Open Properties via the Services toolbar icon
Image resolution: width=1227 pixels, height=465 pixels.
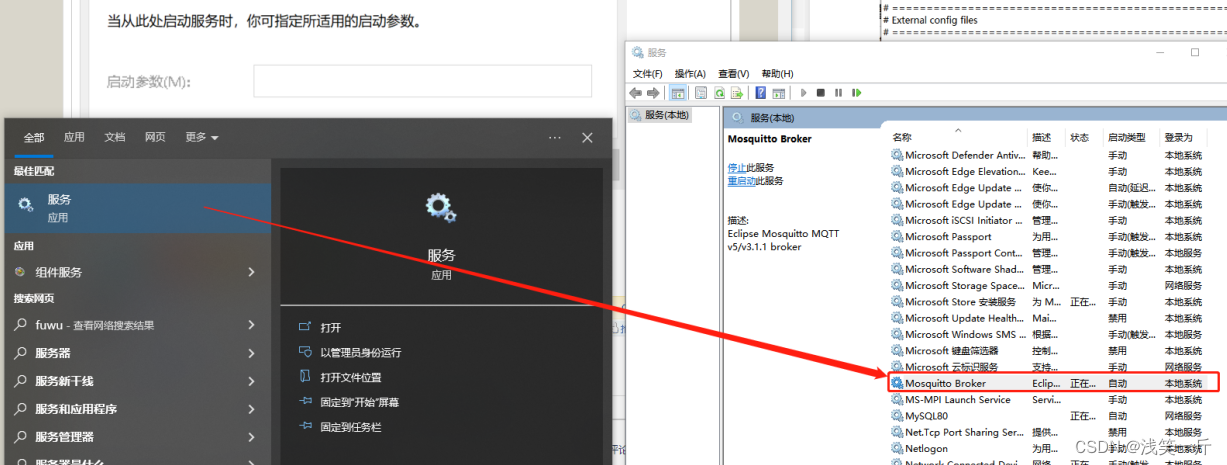701,92
